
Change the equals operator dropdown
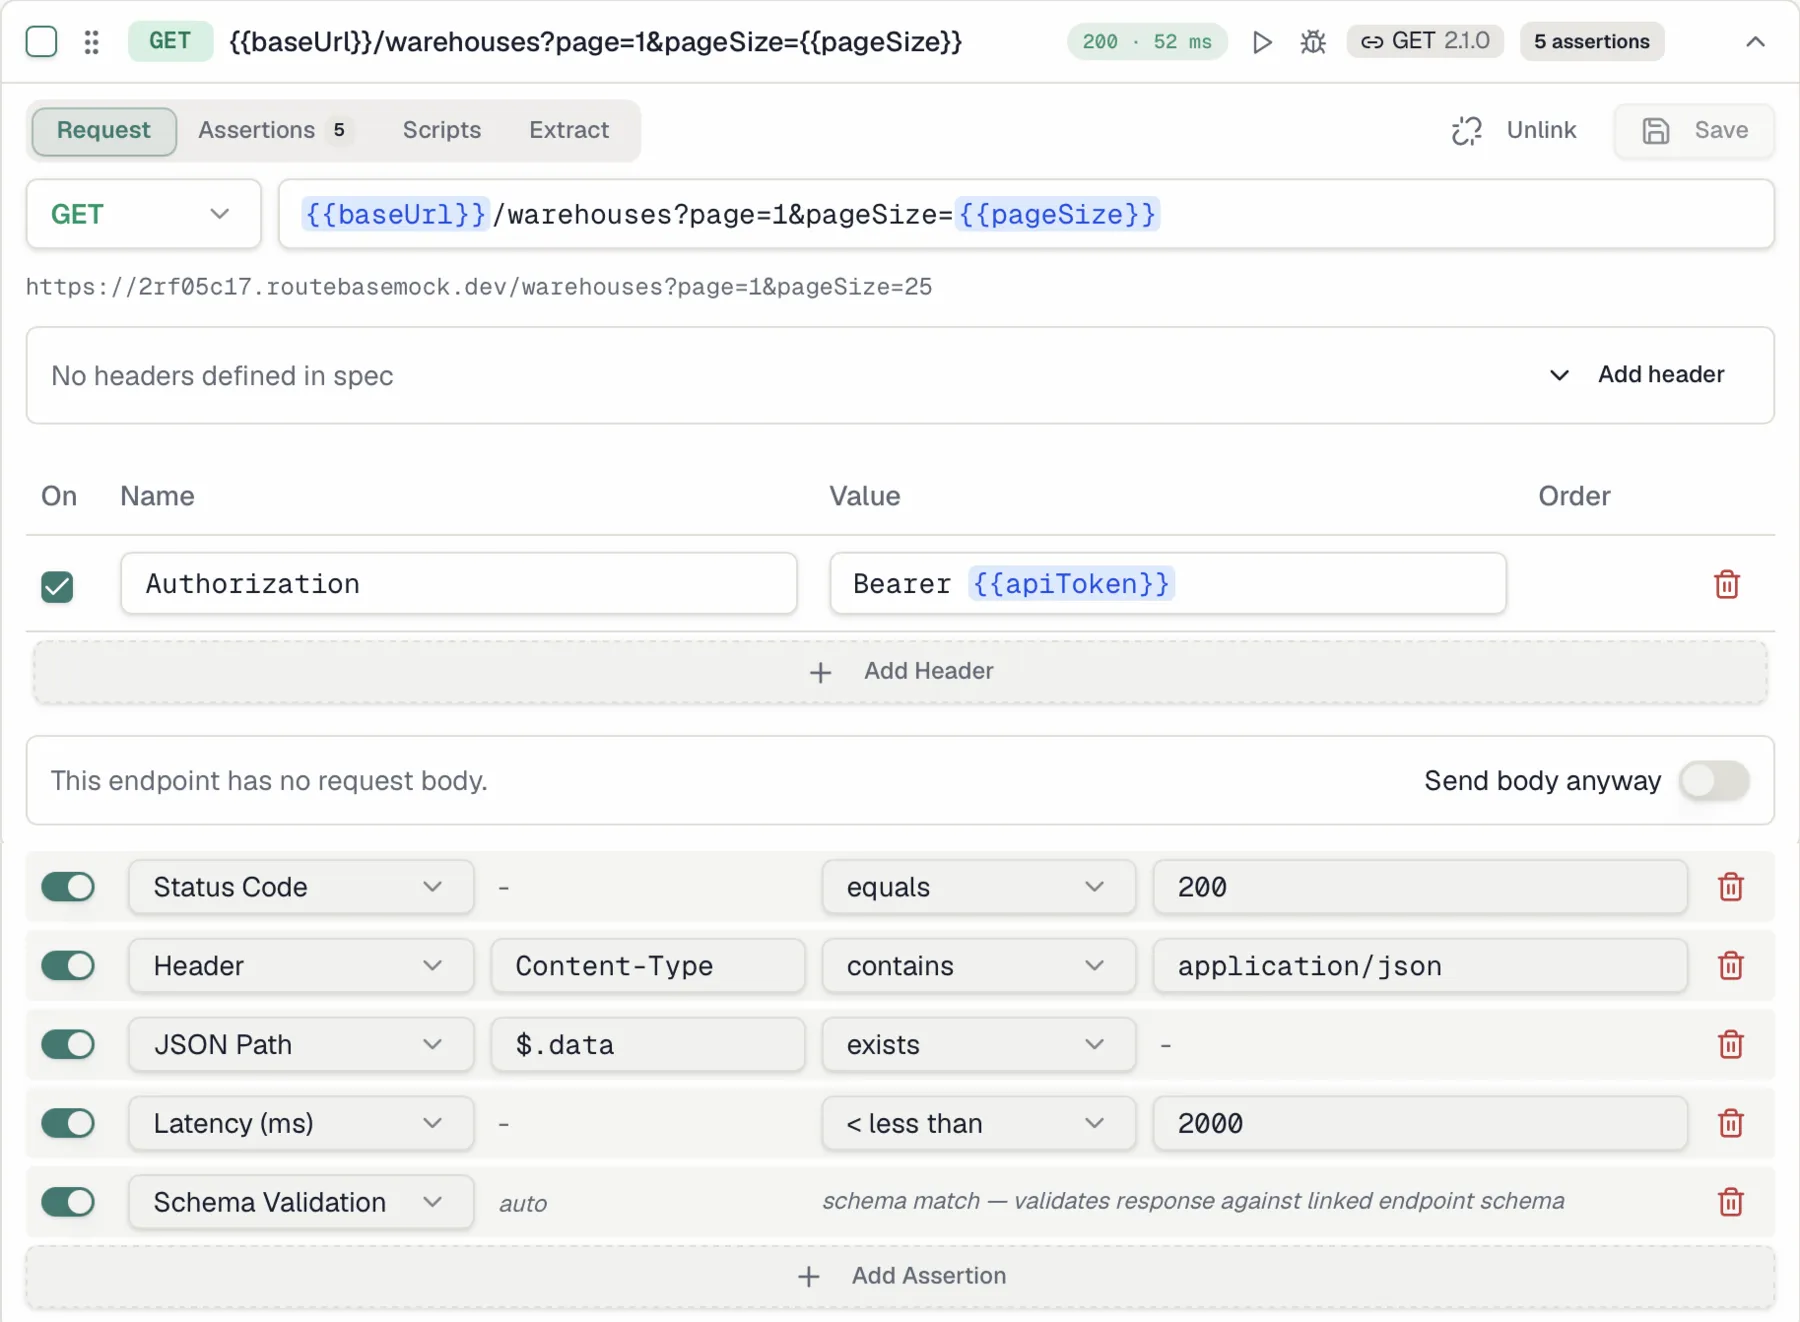(978, 887)
